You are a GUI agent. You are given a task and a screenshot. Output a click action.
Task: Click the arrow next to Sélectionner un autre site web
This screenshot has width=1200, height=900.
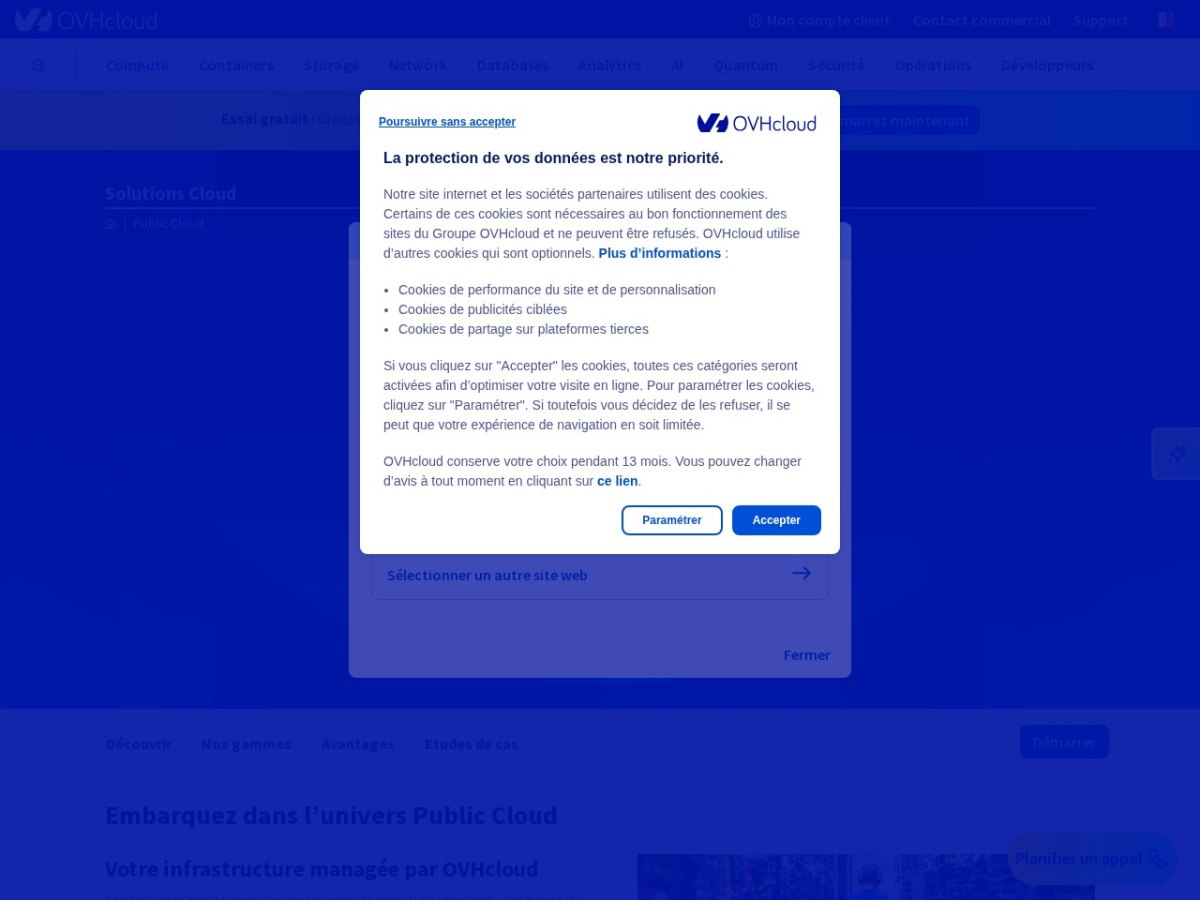tap(801, 573)
